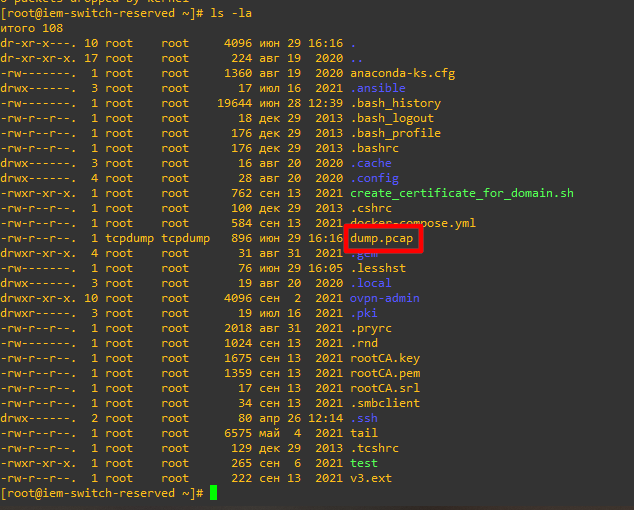Click the .config directory name
Viewport: 634px width, 510px height.
(374, 178)
